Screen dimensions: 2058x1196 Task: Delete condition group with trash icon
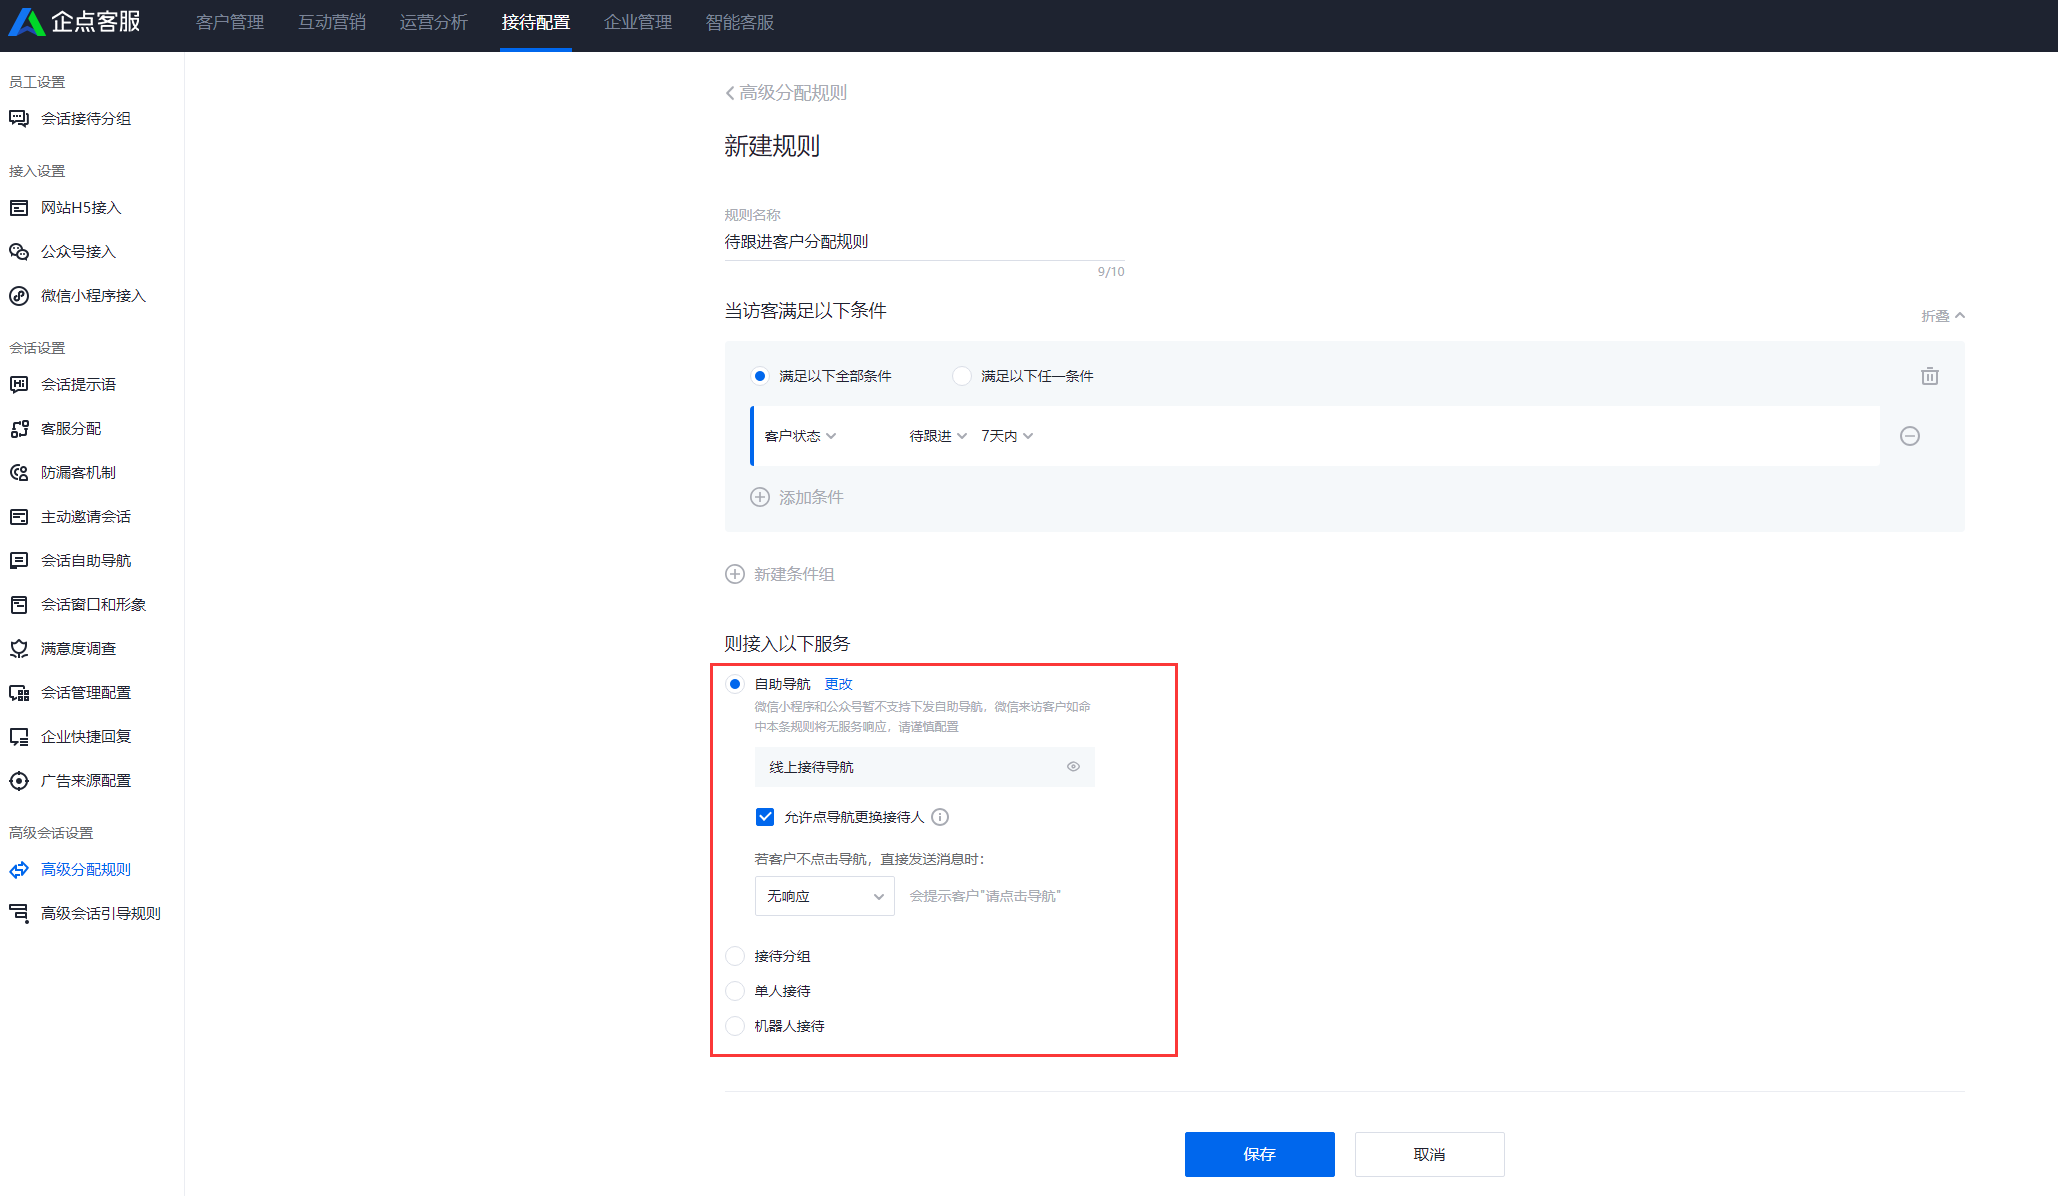pyautogui.click(x=1930, y=376)
